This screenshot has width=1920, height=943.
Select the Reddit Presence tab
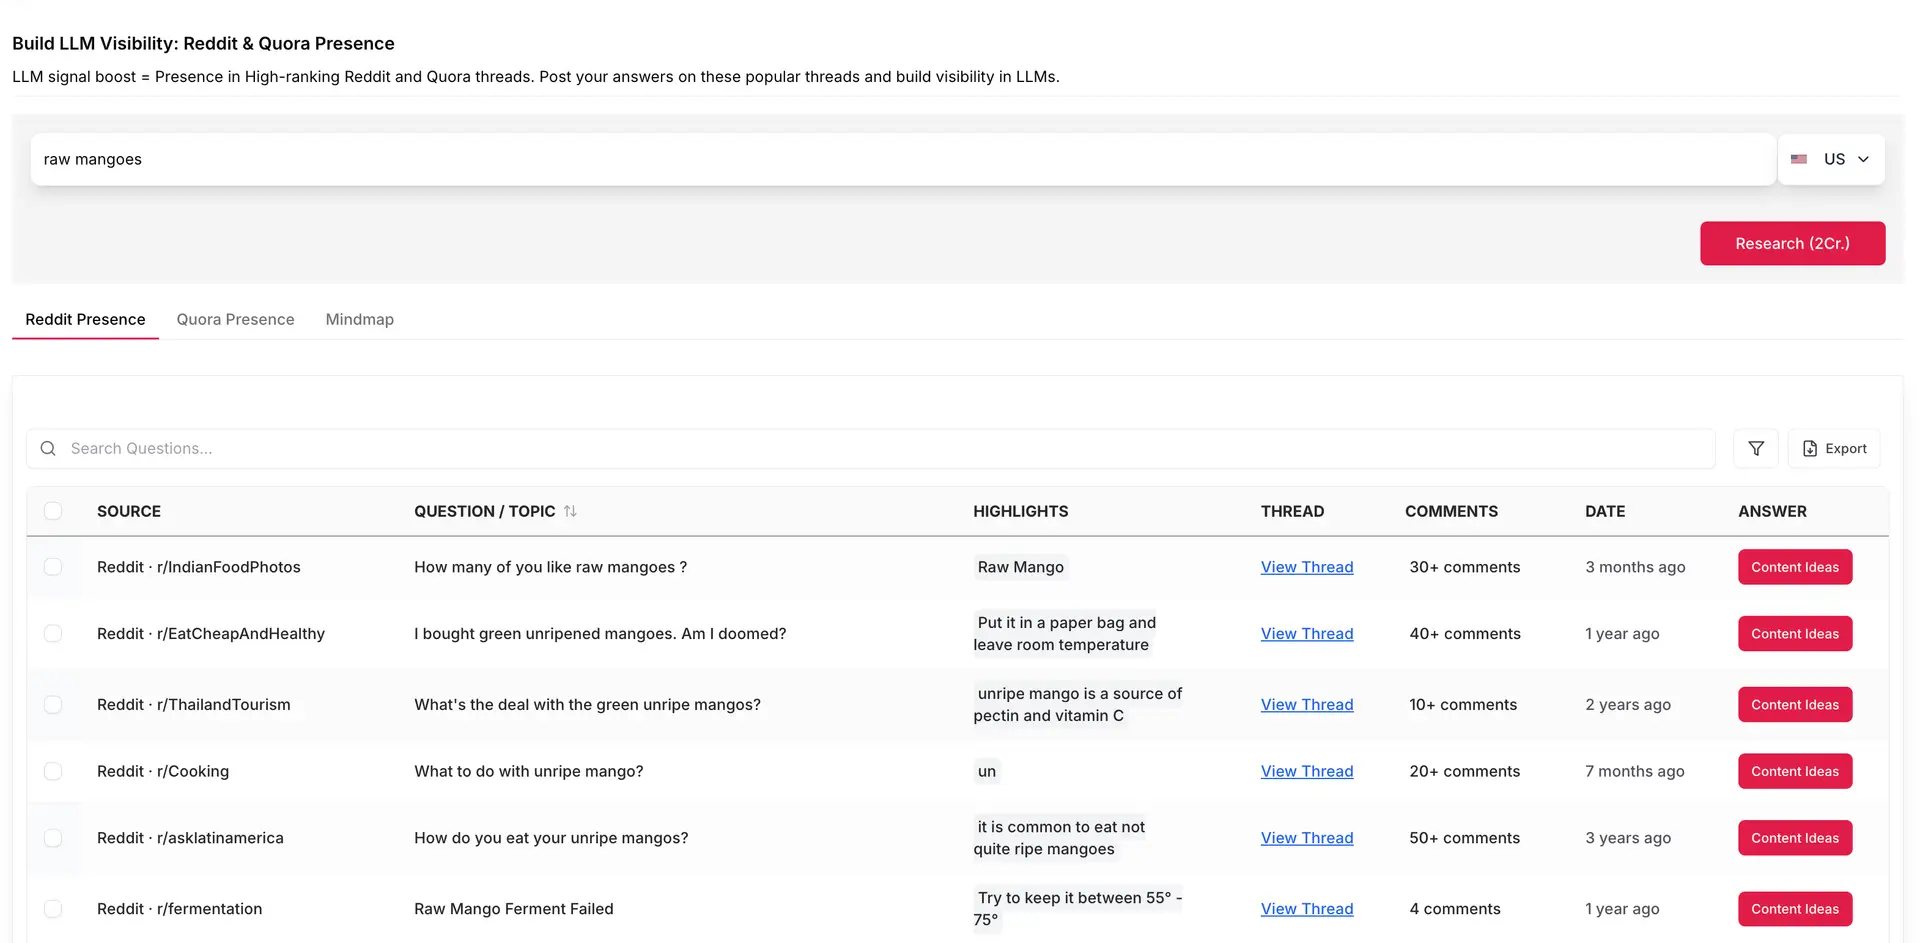(x=85, y=319)
